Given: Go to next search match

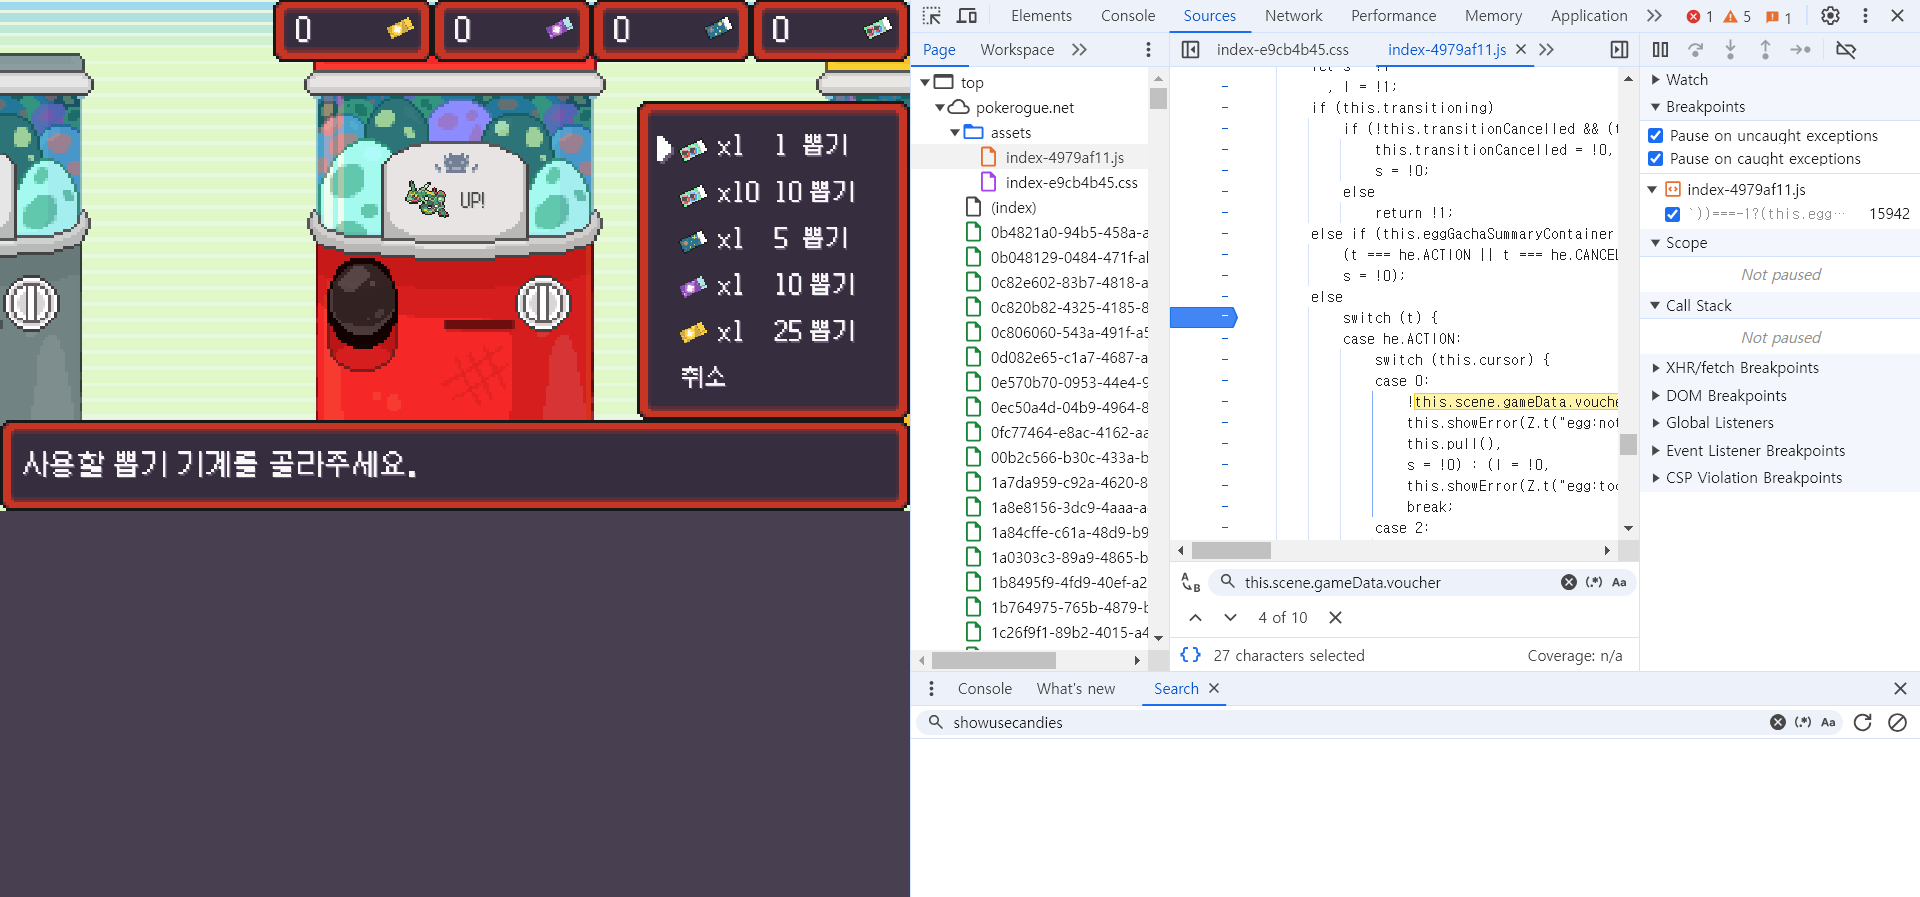Looking at the screenshot, I should click(x=1230, y=617).
